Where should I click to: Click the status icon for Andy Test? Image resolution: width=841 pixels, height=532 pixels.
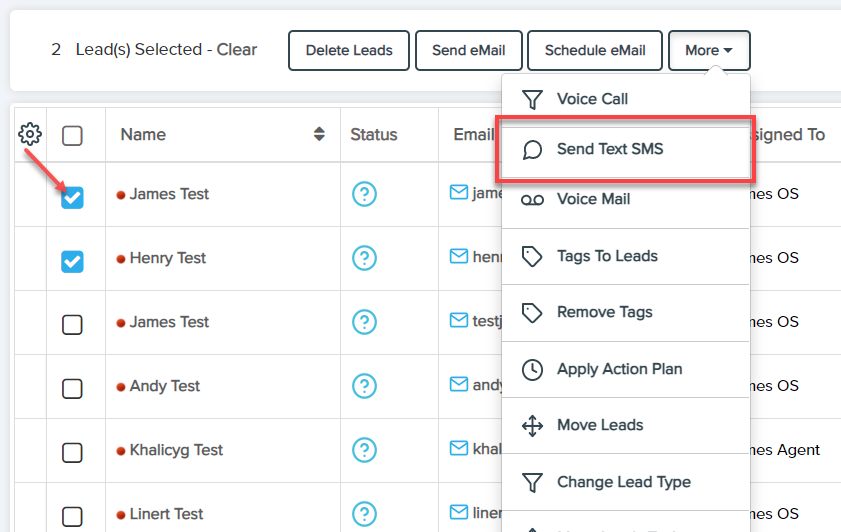click(x=364, y=386)
